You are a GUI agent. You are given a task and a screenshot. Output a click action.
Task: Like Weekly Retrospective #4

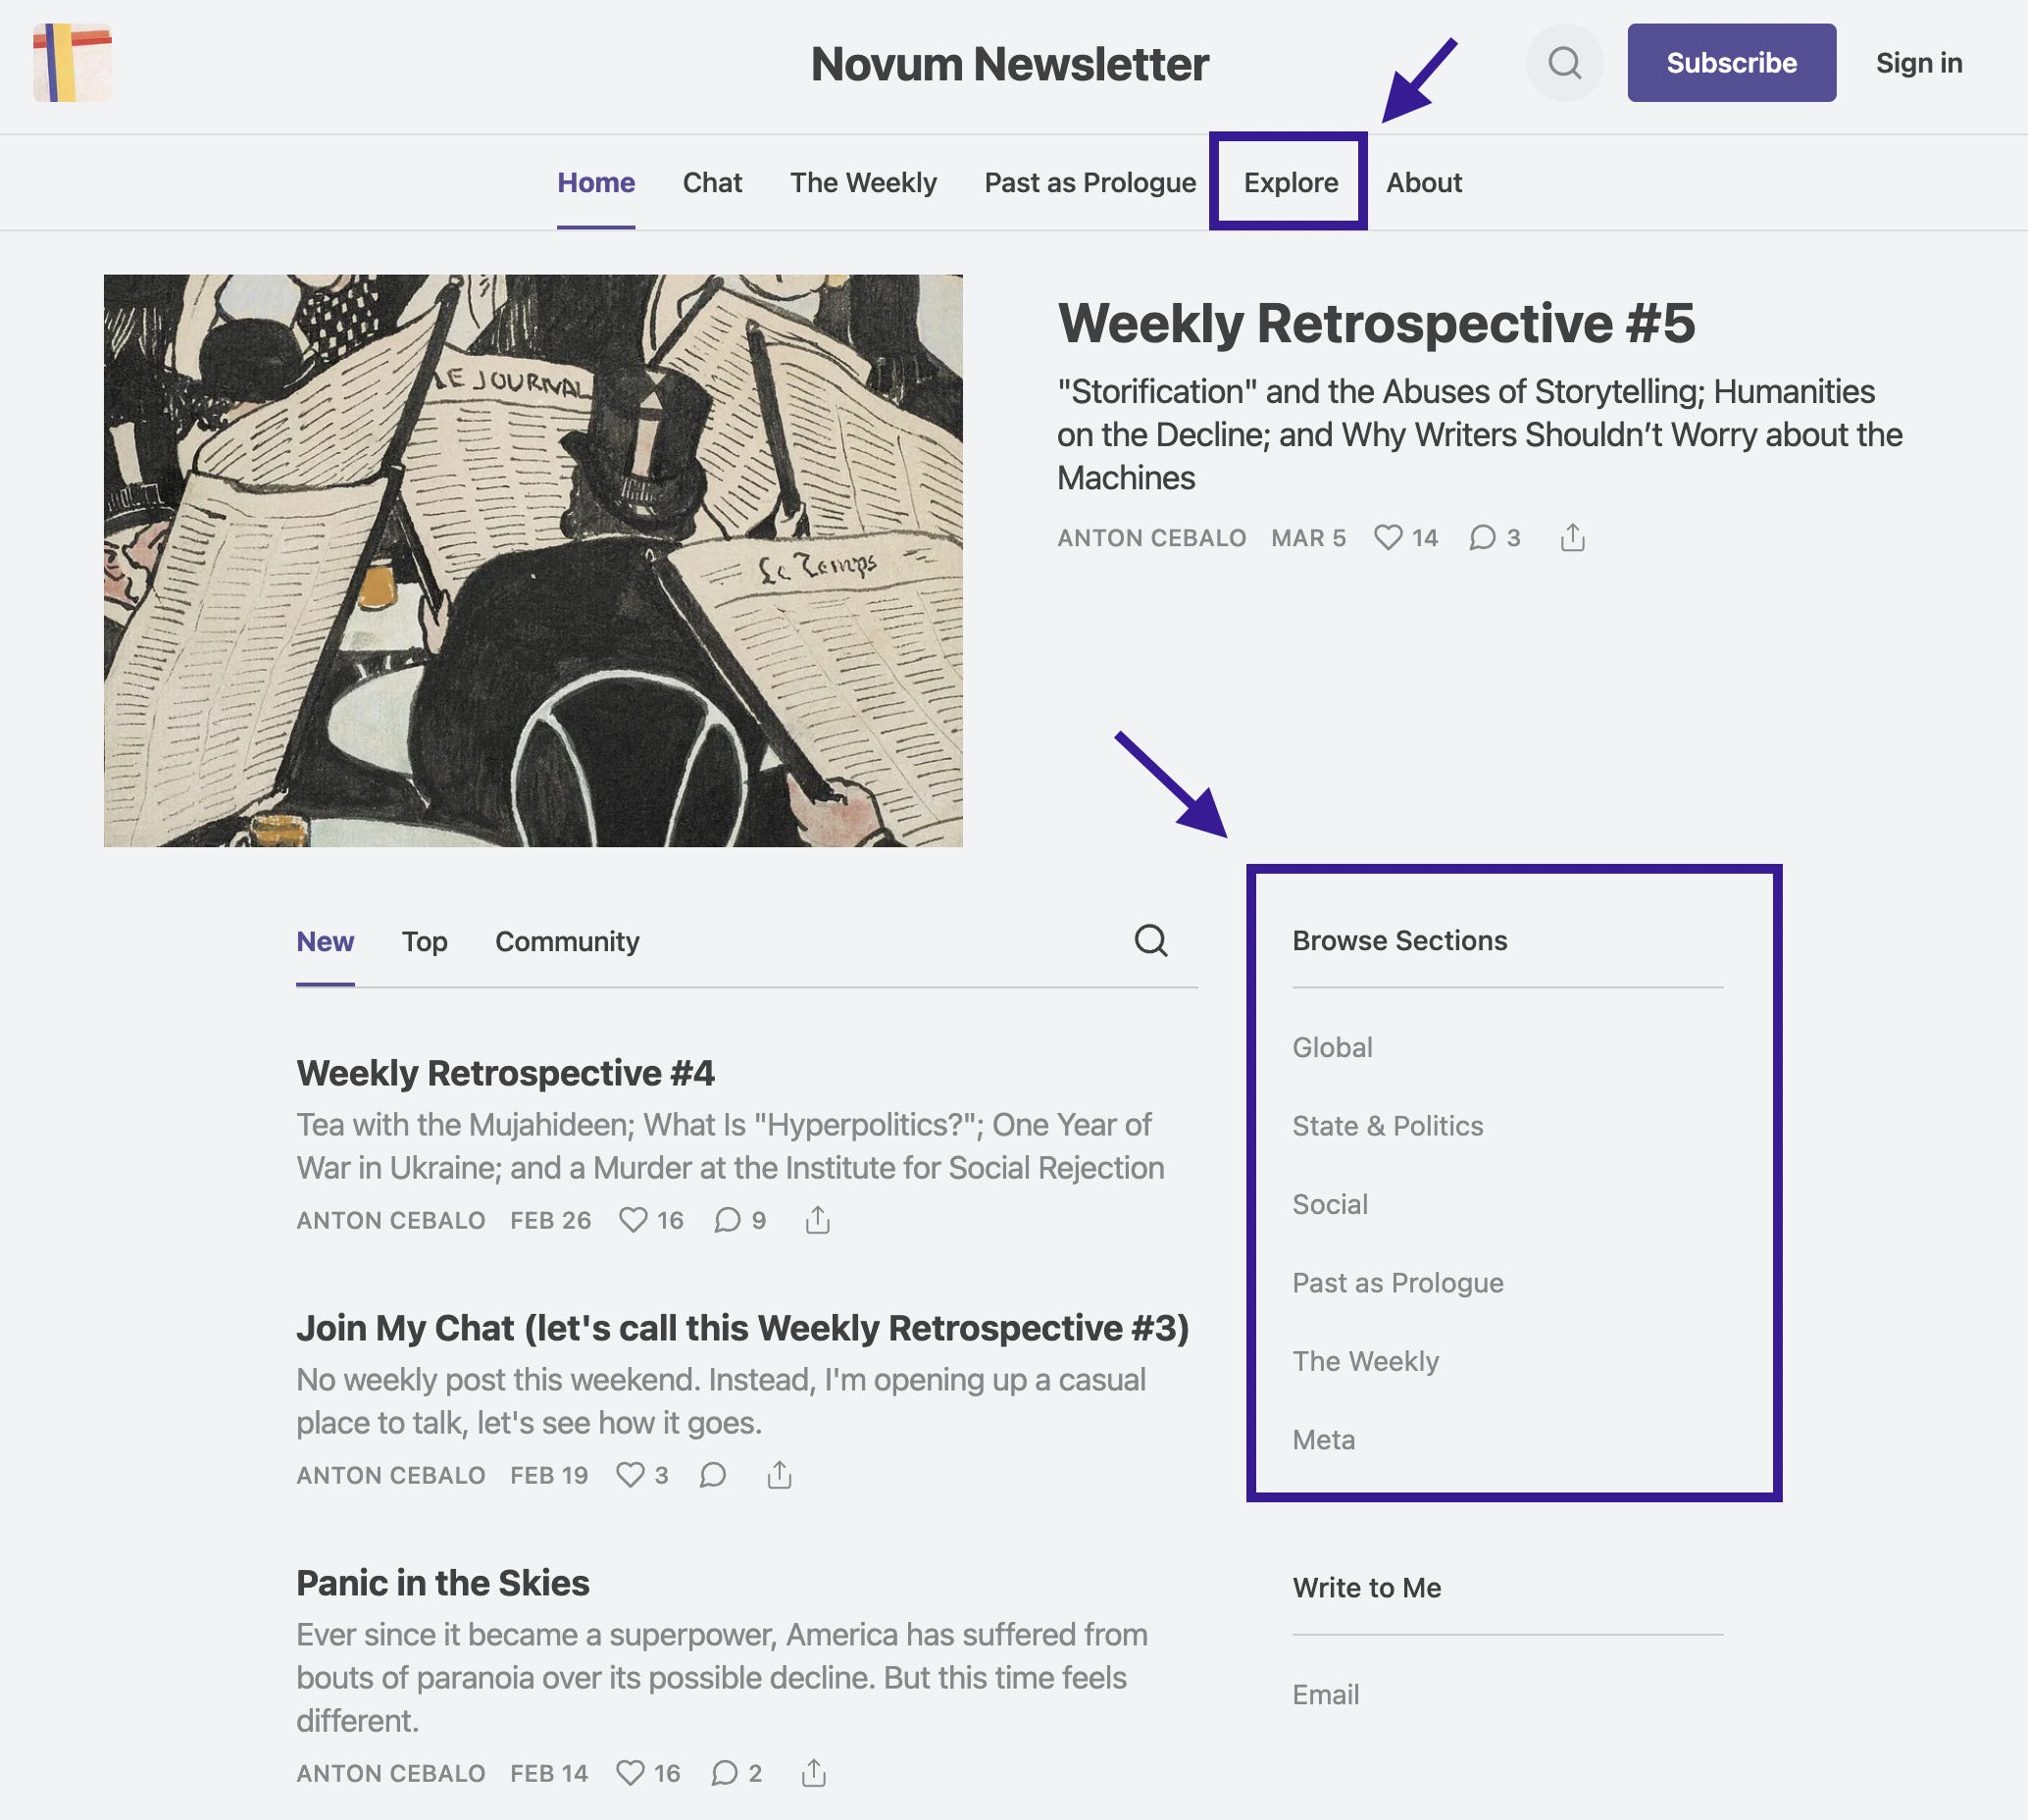pyautogui.click(x=636, y=1219)
